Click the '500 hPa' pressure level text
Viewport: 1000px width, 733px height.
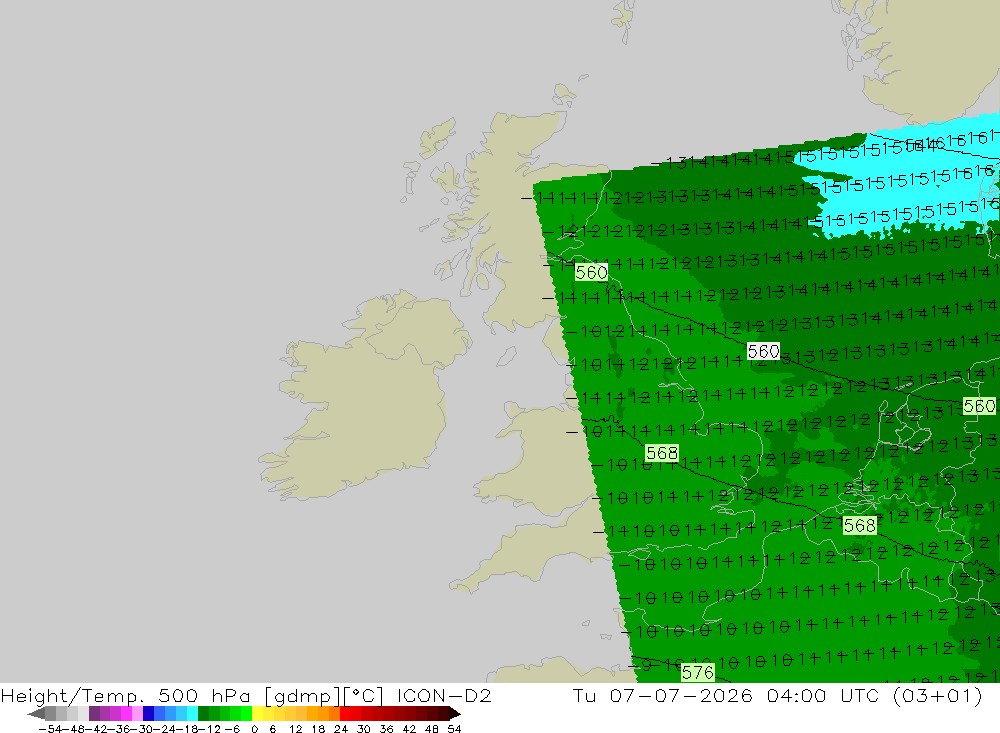204,696
